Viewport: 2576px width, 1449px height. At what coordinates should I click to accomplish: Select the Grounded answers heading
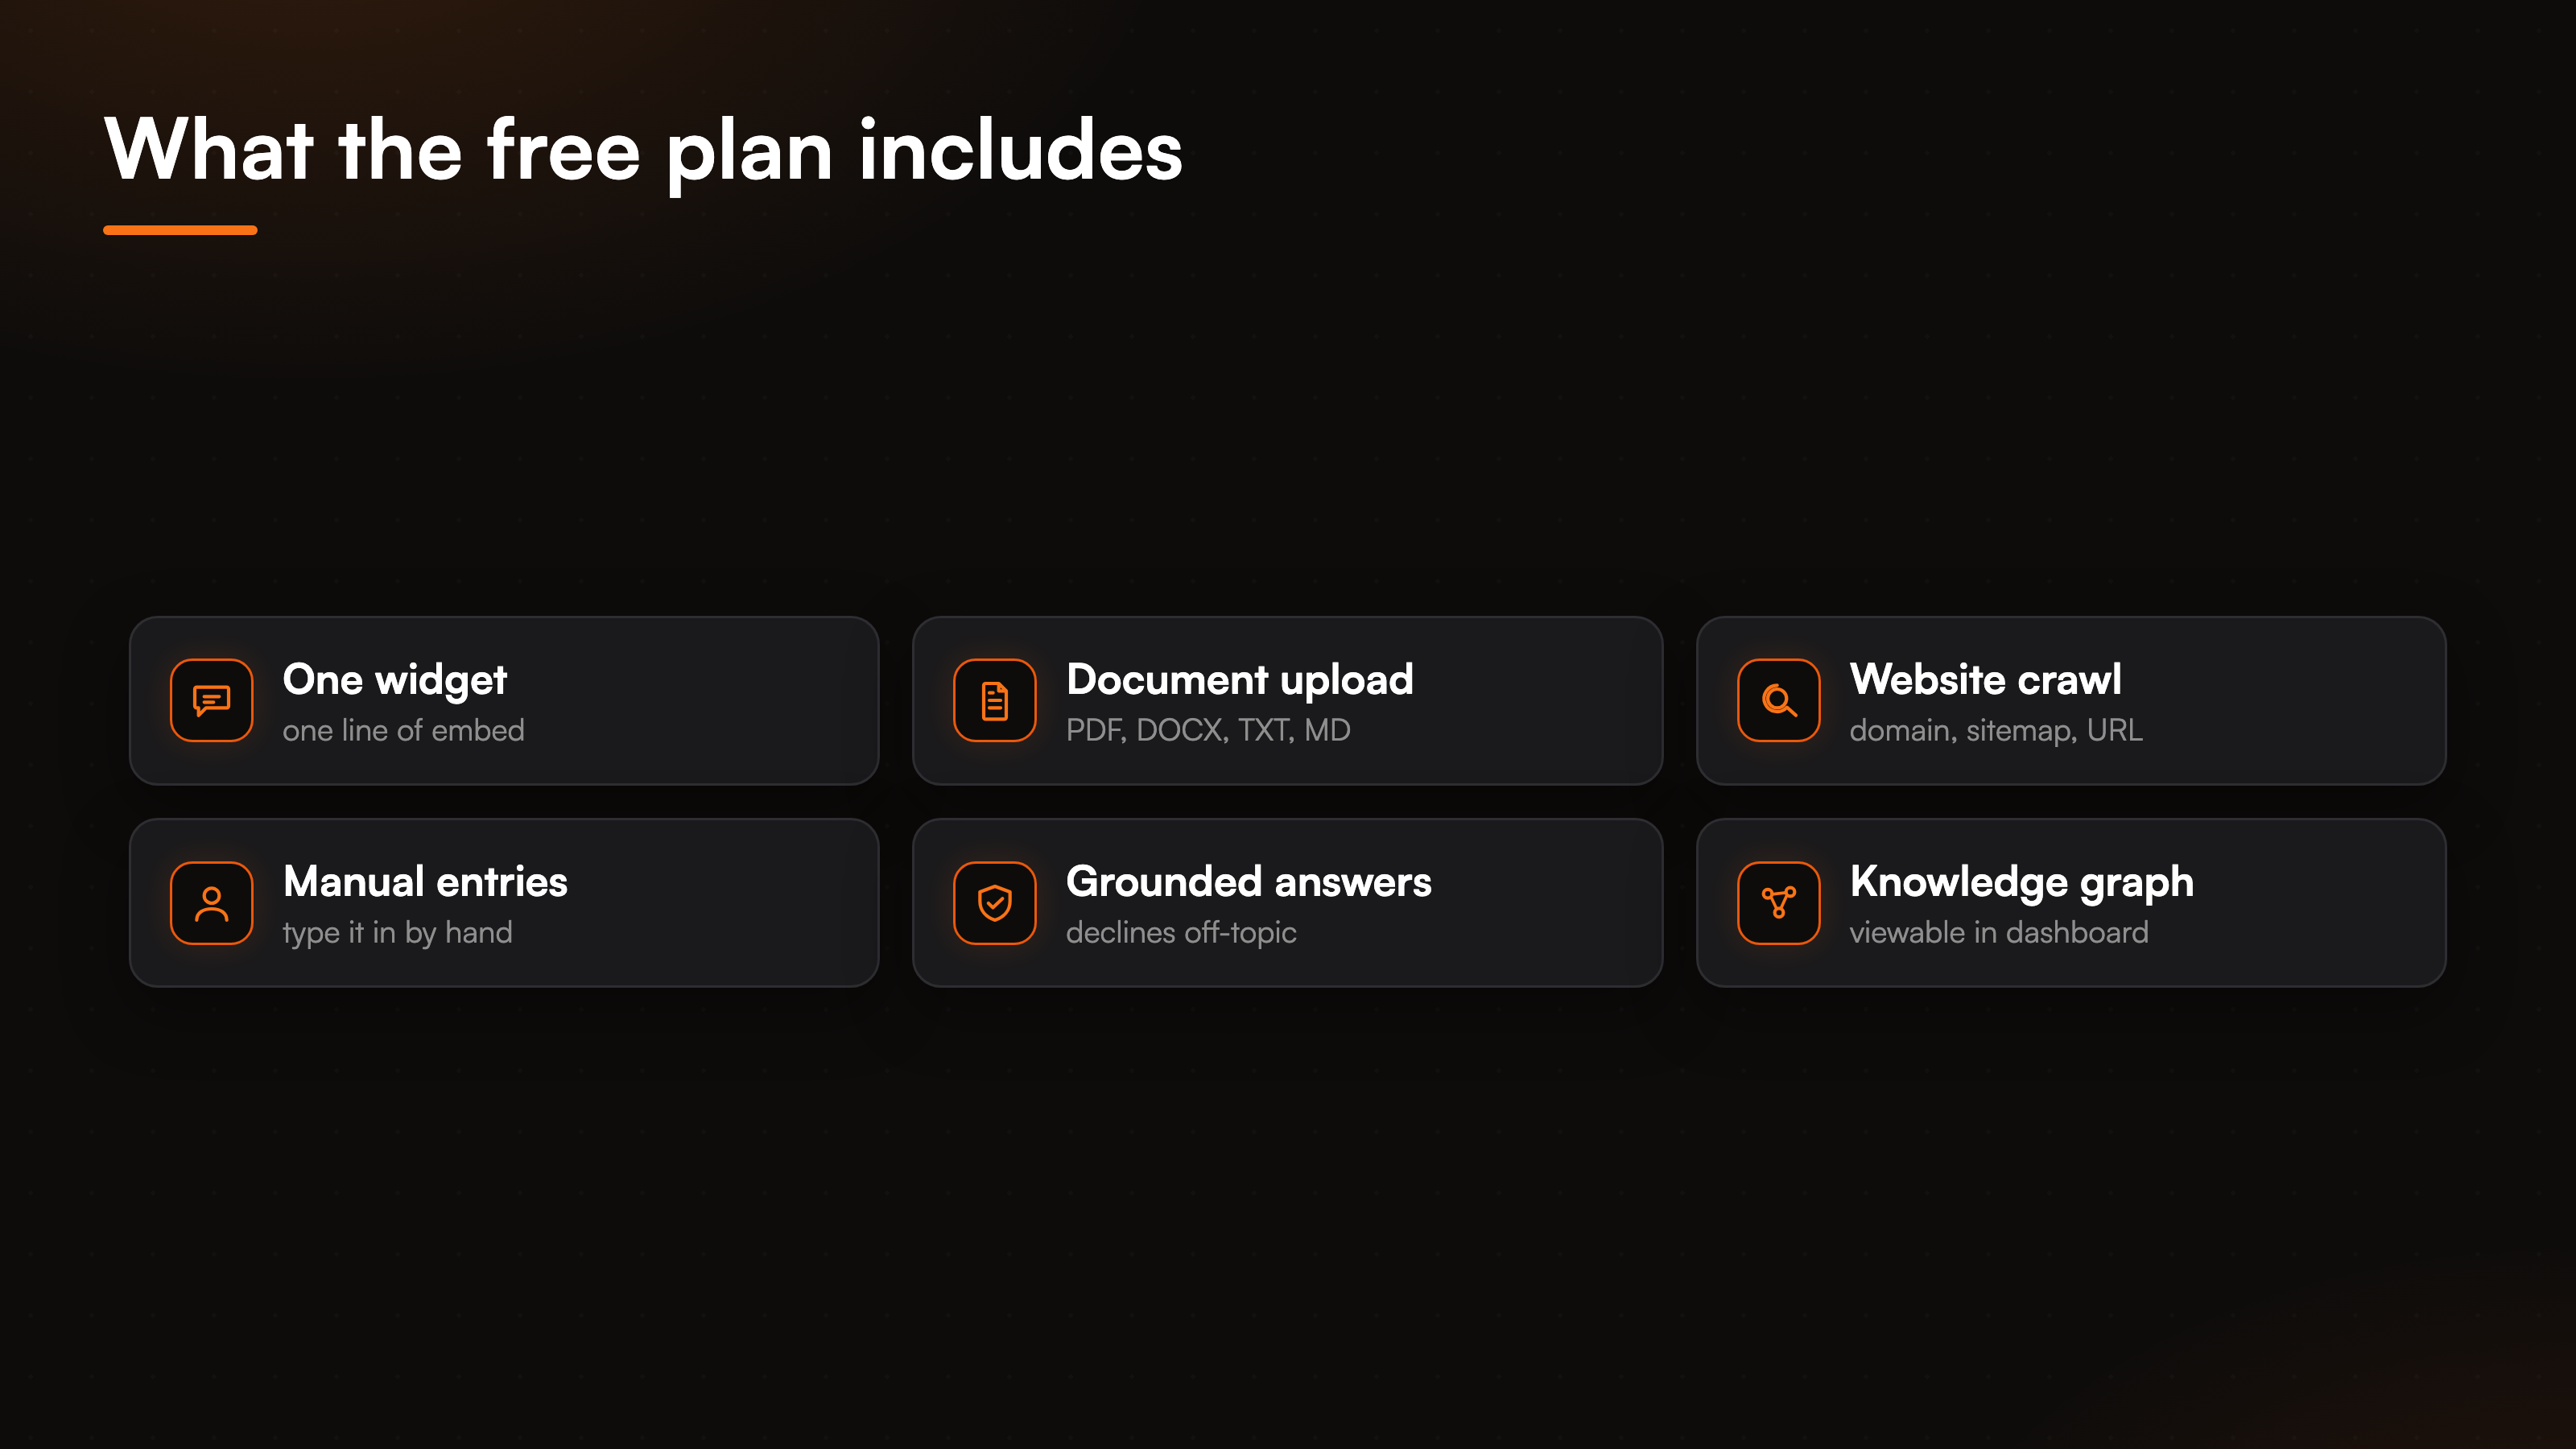[1248, 882]
